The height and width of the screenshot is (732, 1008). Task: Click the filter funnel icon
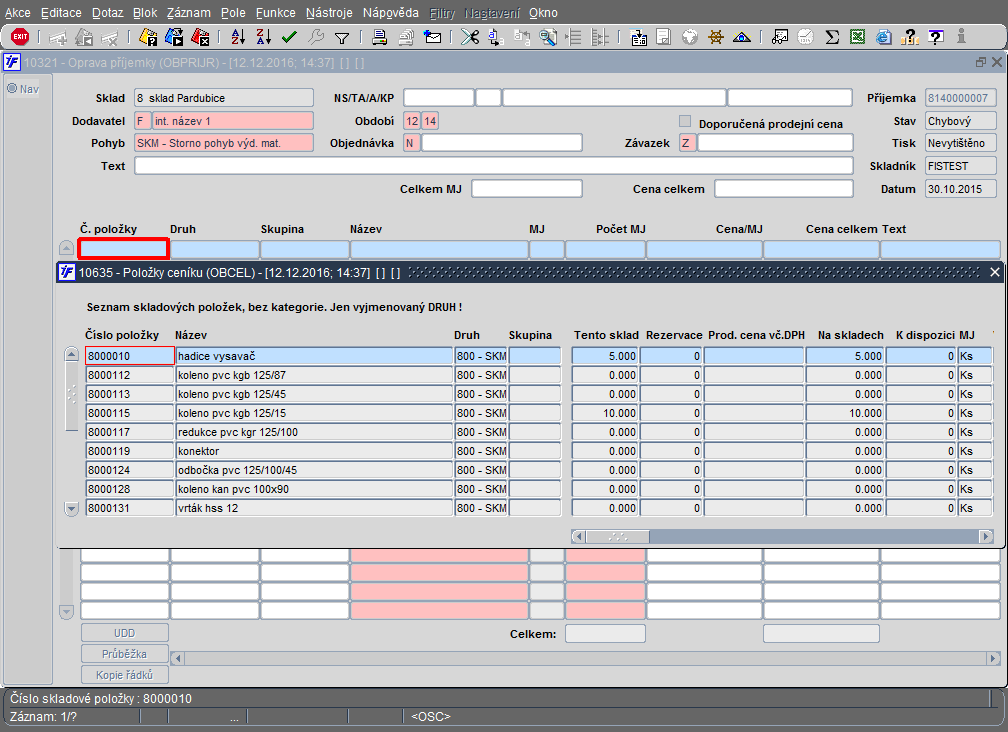coord(341,37)
